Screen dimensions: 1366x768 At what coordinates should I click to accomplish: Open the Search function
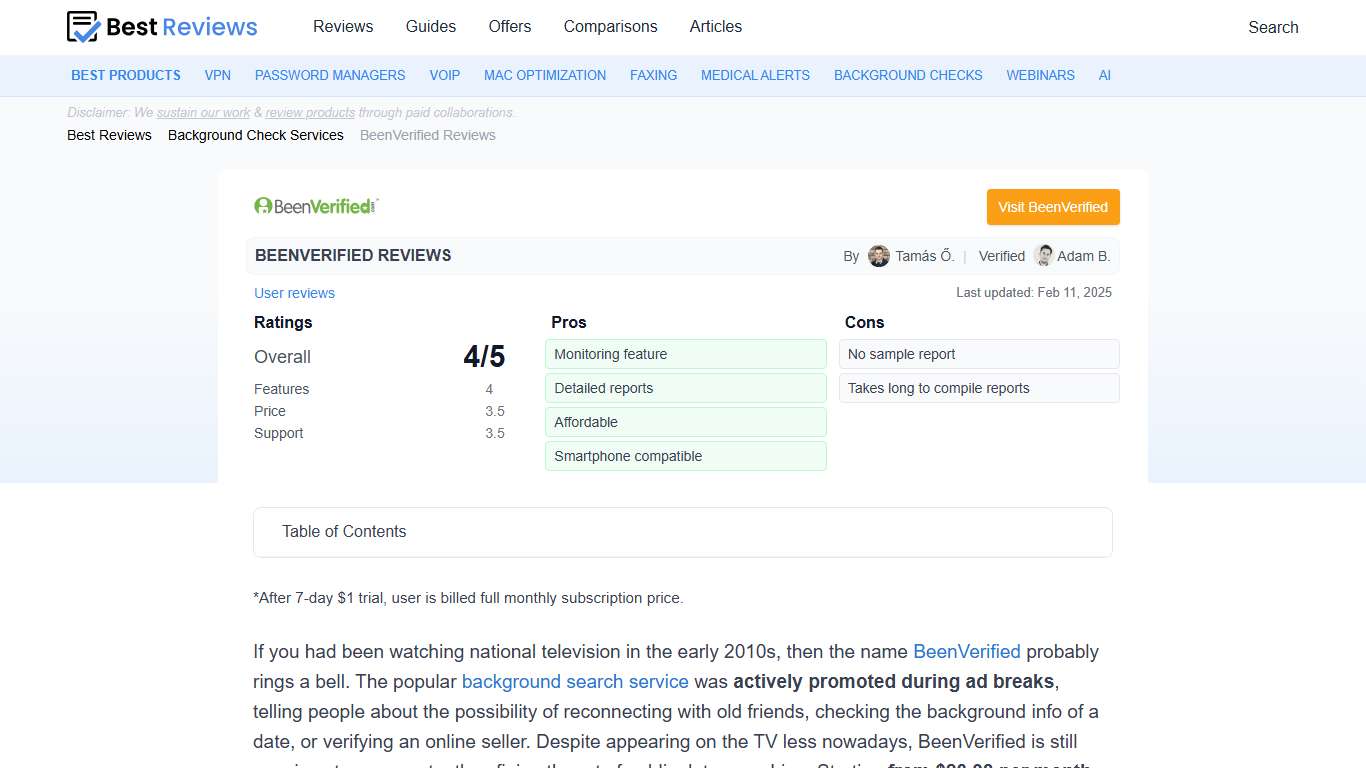coord(1272,27)
